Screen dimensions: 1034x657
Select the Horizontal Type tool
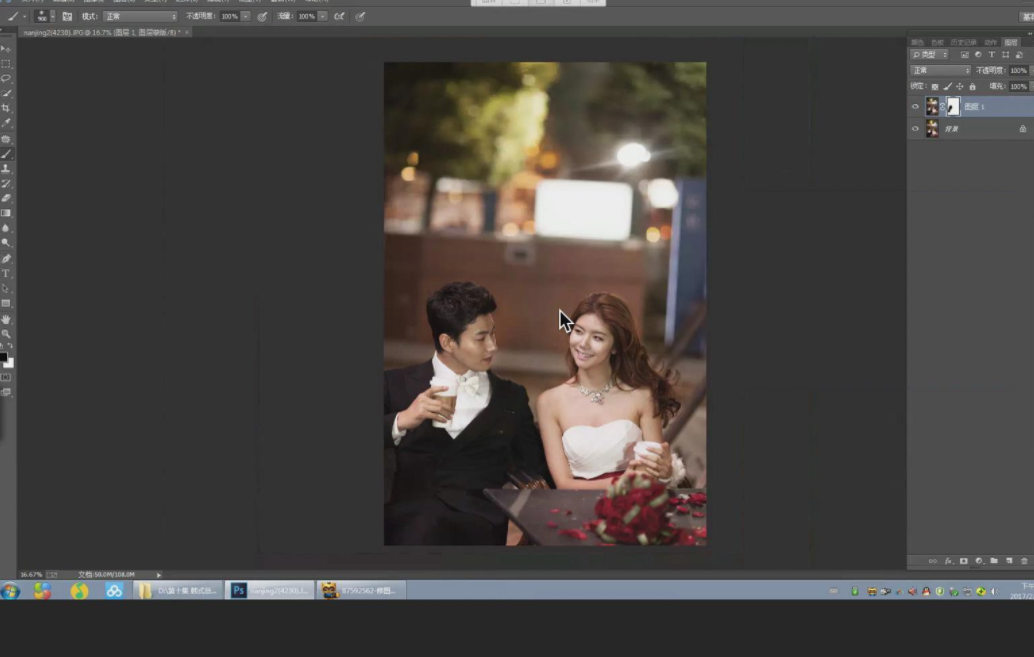6,273
